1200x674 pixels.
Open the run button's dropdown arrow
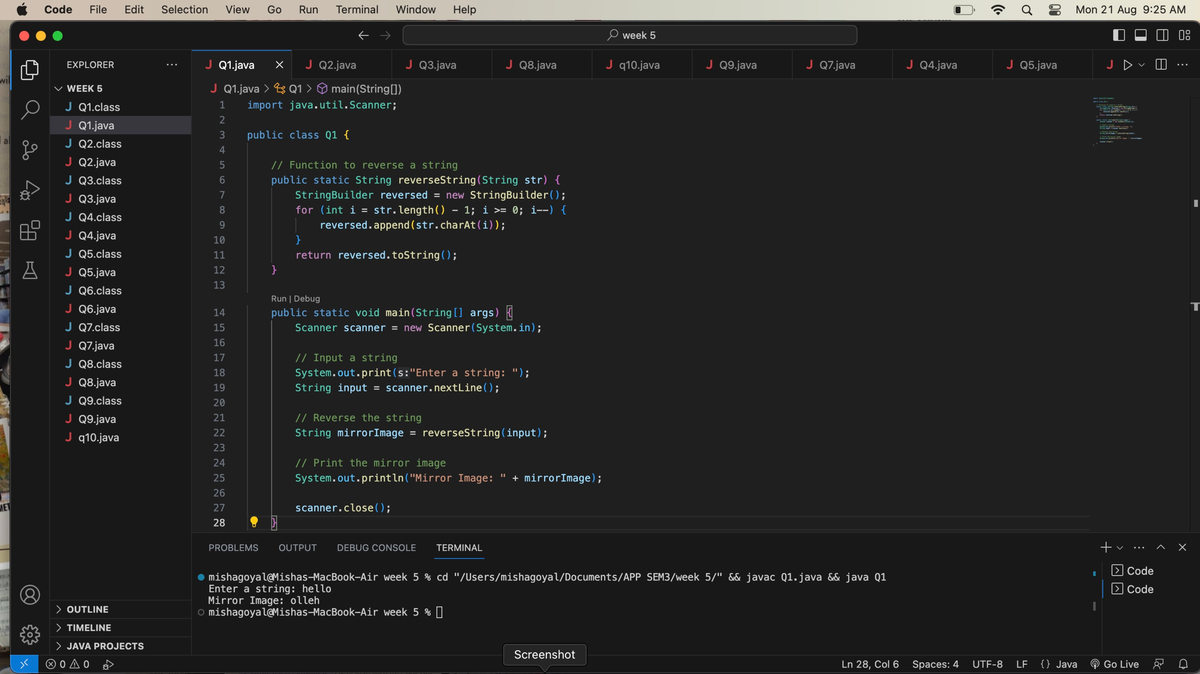[x=1142, y=64]
